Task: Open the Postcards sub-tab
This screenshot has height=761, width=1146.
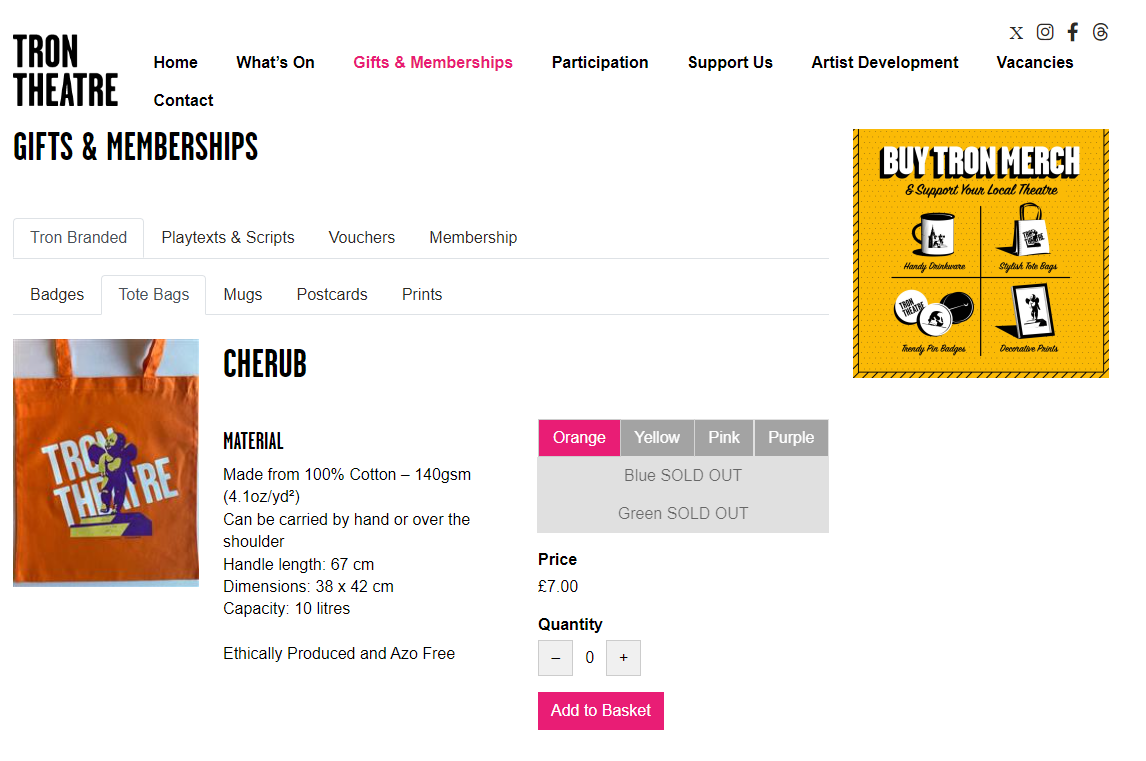Action: click(x=332, y=295)
